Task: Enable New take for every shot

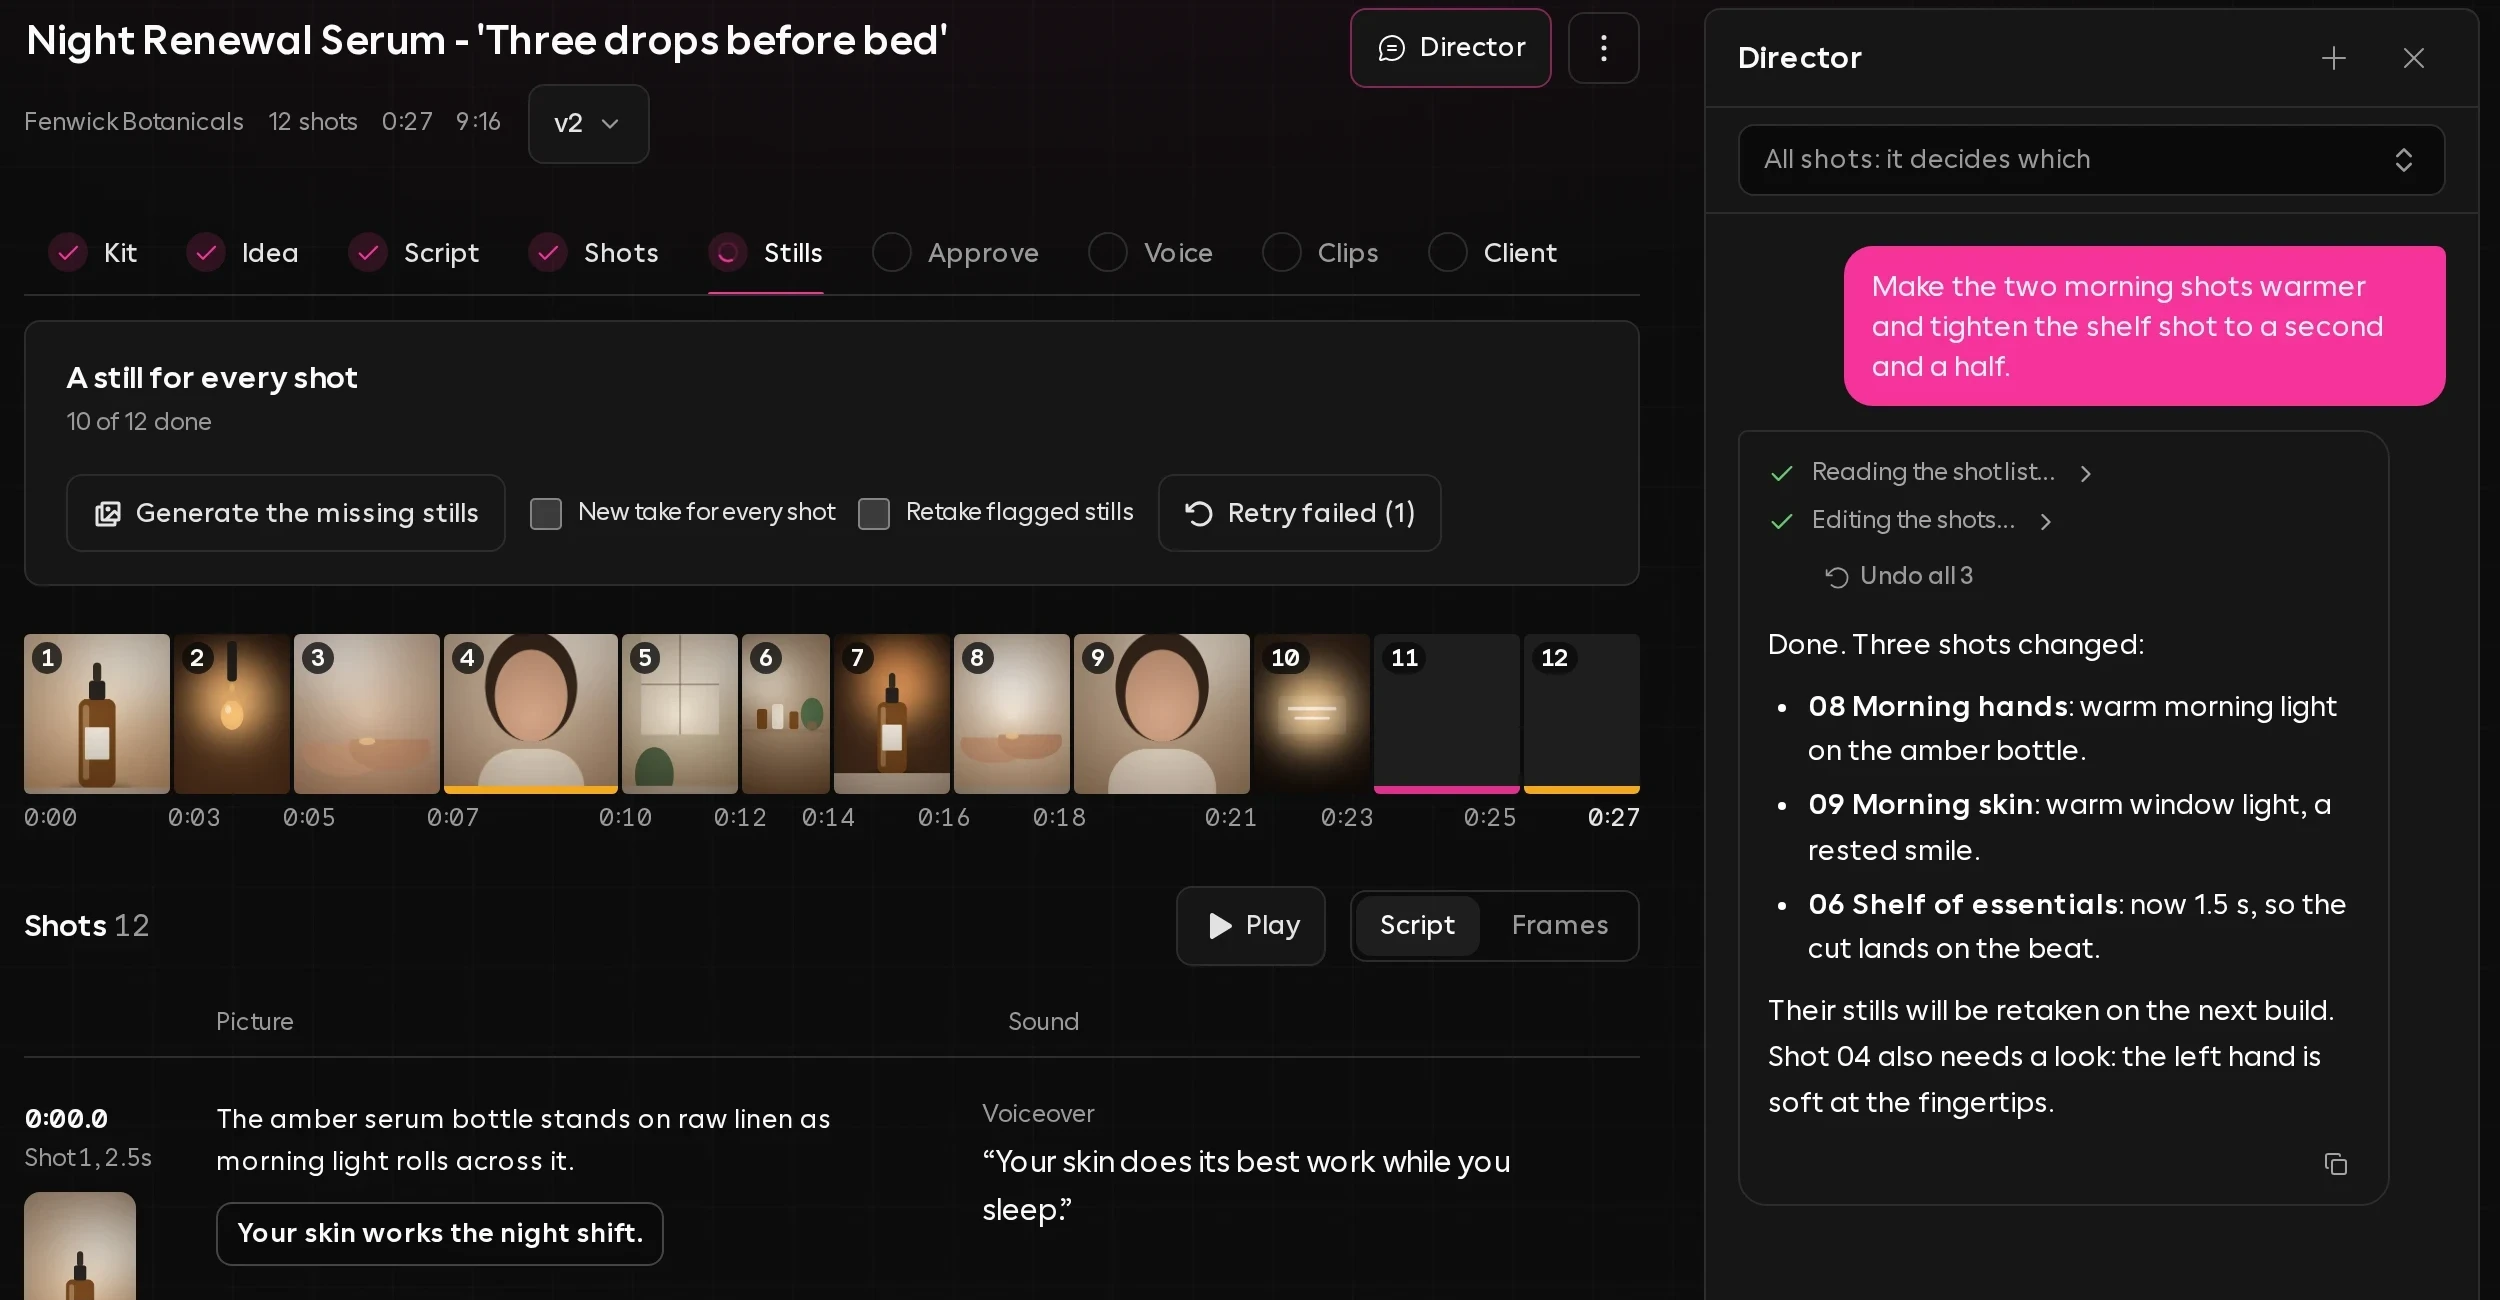Action: tap(545, 513)
